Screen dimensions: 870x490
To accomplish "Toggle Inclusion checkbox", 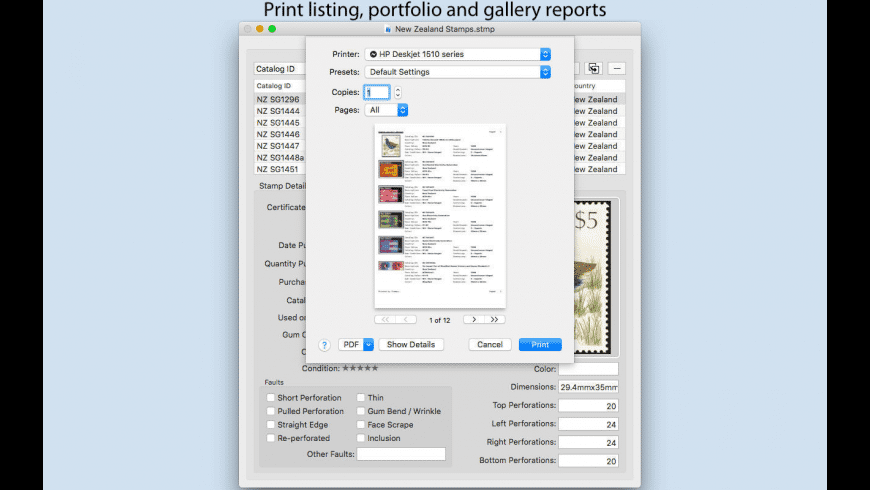I will click(x=361, y=438).
